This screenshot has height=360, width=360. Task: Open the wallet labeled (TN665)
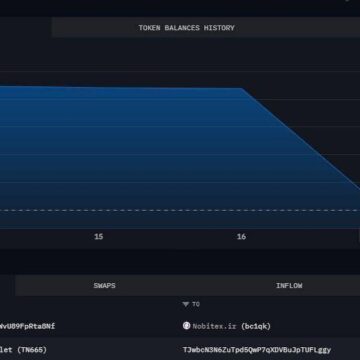point(23,350)
